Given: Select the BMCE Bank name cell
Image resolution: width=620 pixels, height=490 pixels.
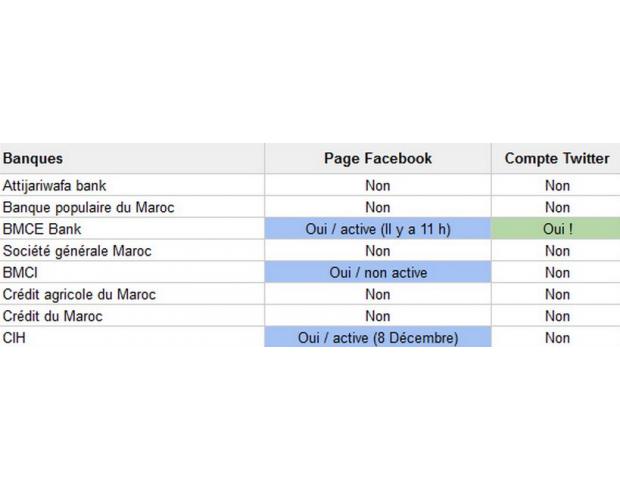Looking at the screenshot, I should coord(42,230).
